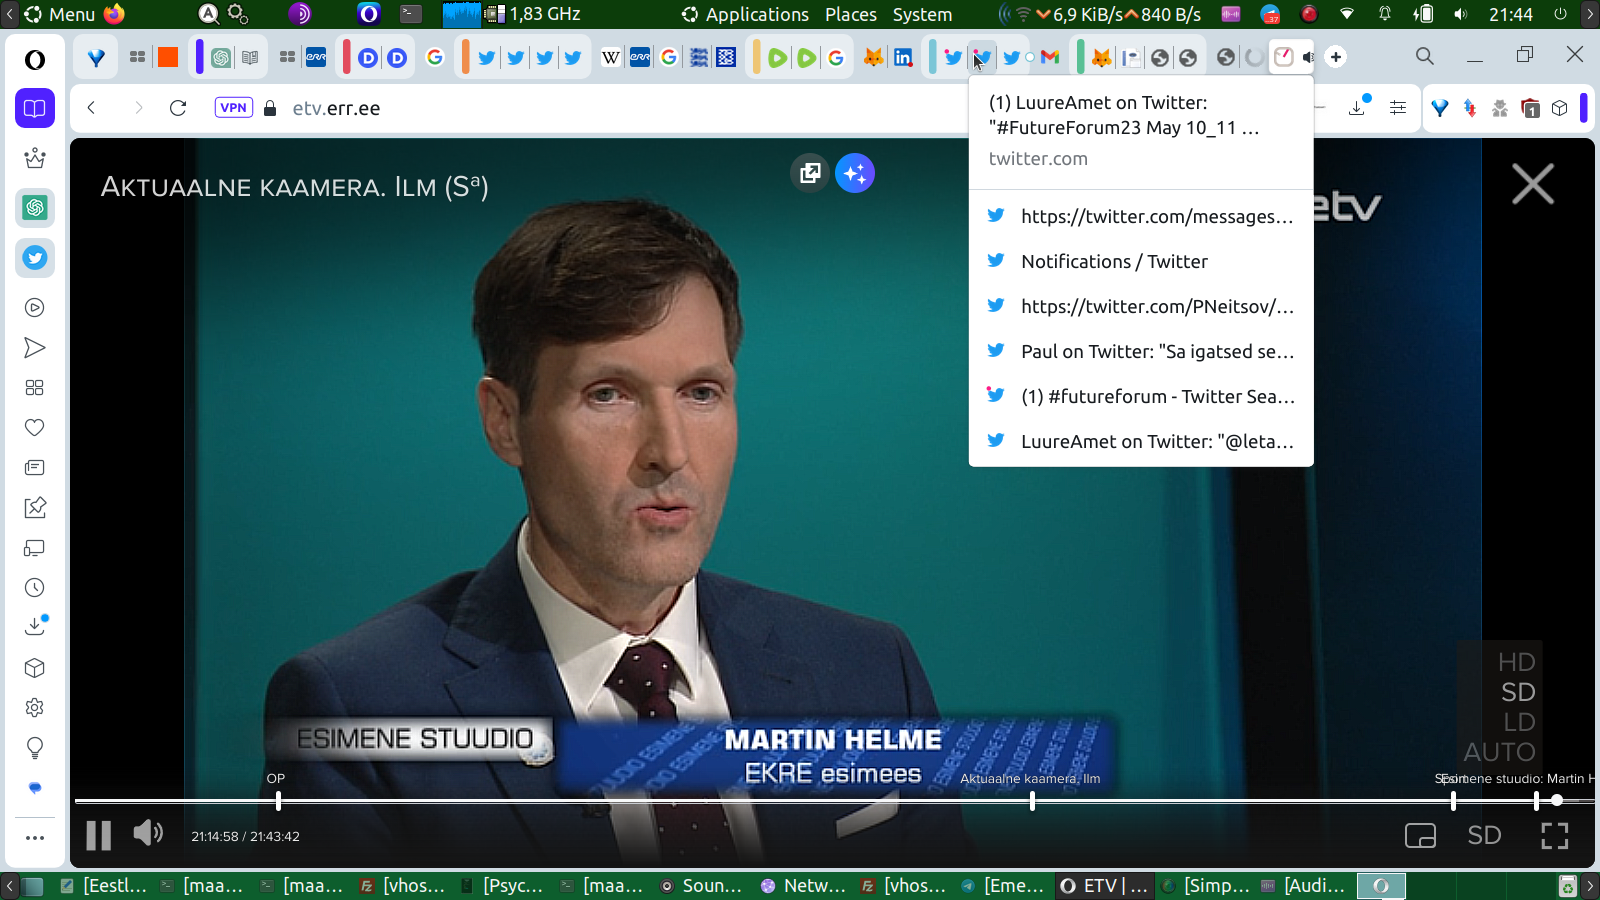
Task: Select HD video quality
Action: pyautogui.click(x=1516, y=662)
